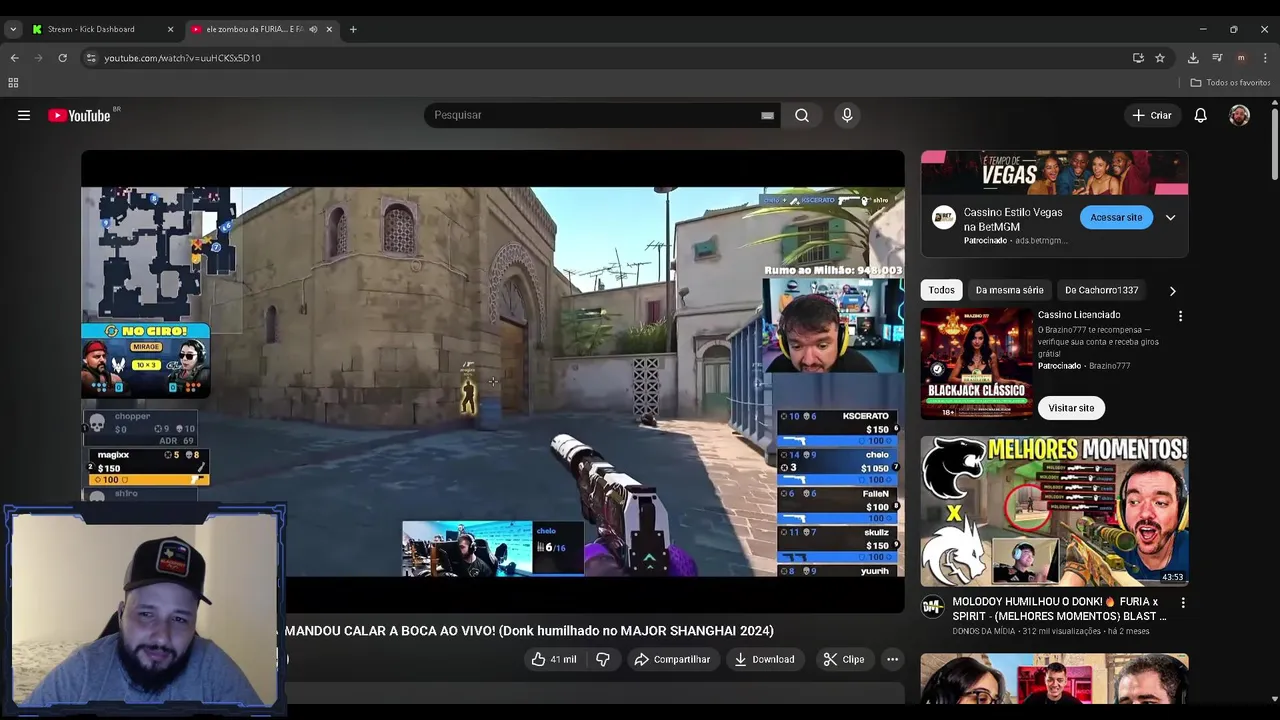The height and width of the screenshot is (720, 1280).
Task: Open the Blackjack Clássico ad thumbnail
Action: 977,363
